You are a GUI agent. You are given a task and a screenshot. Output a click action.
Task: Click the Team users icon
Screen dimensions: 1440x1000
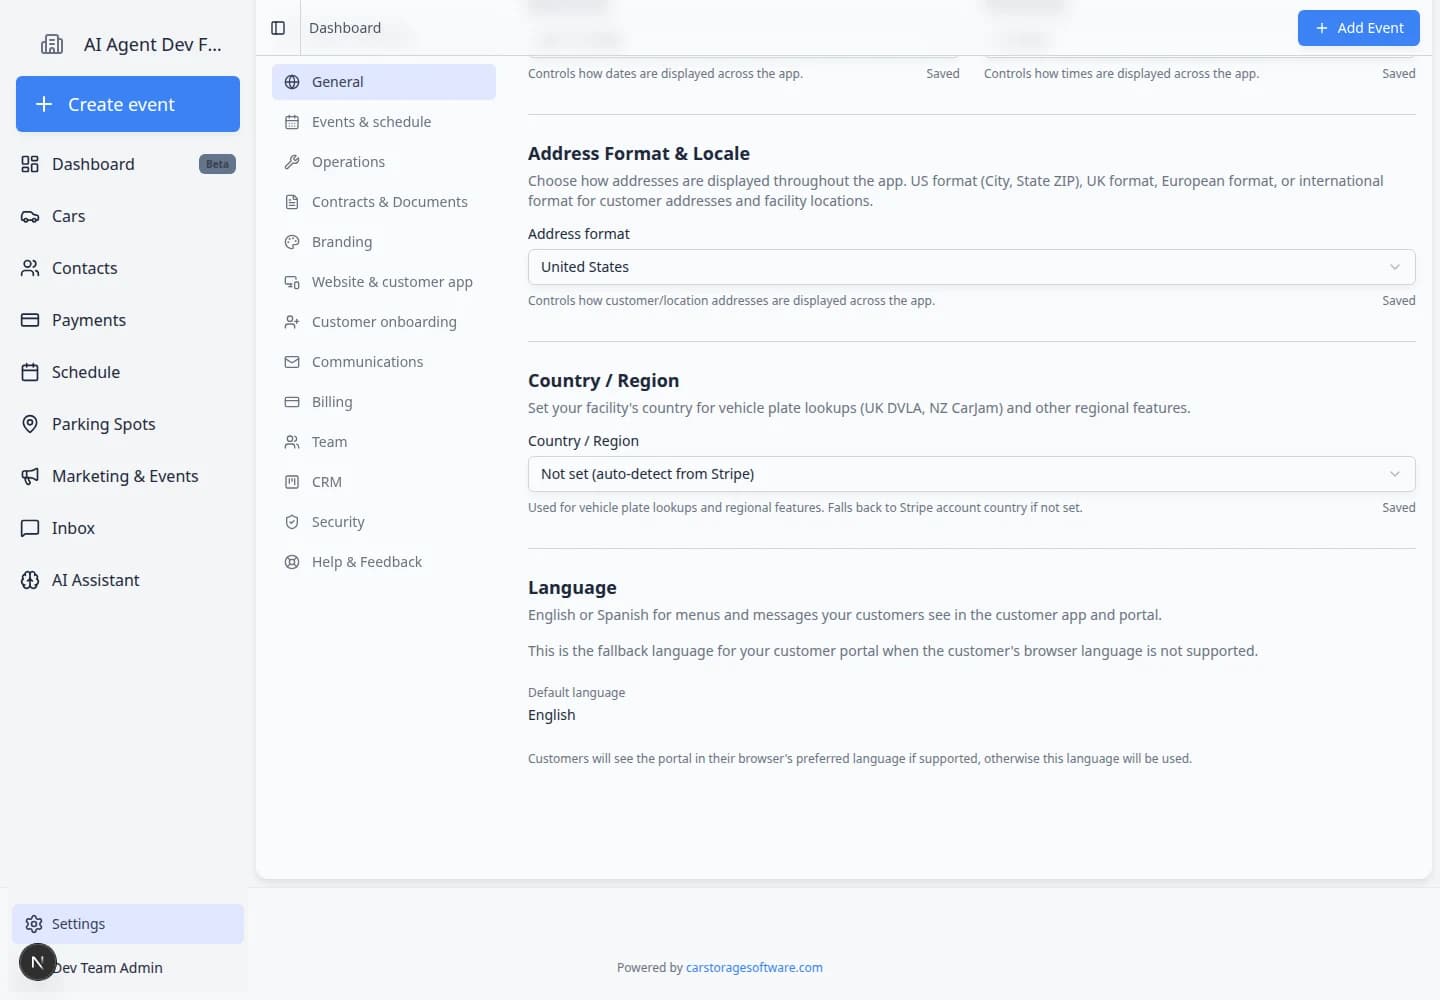point(292,442)
